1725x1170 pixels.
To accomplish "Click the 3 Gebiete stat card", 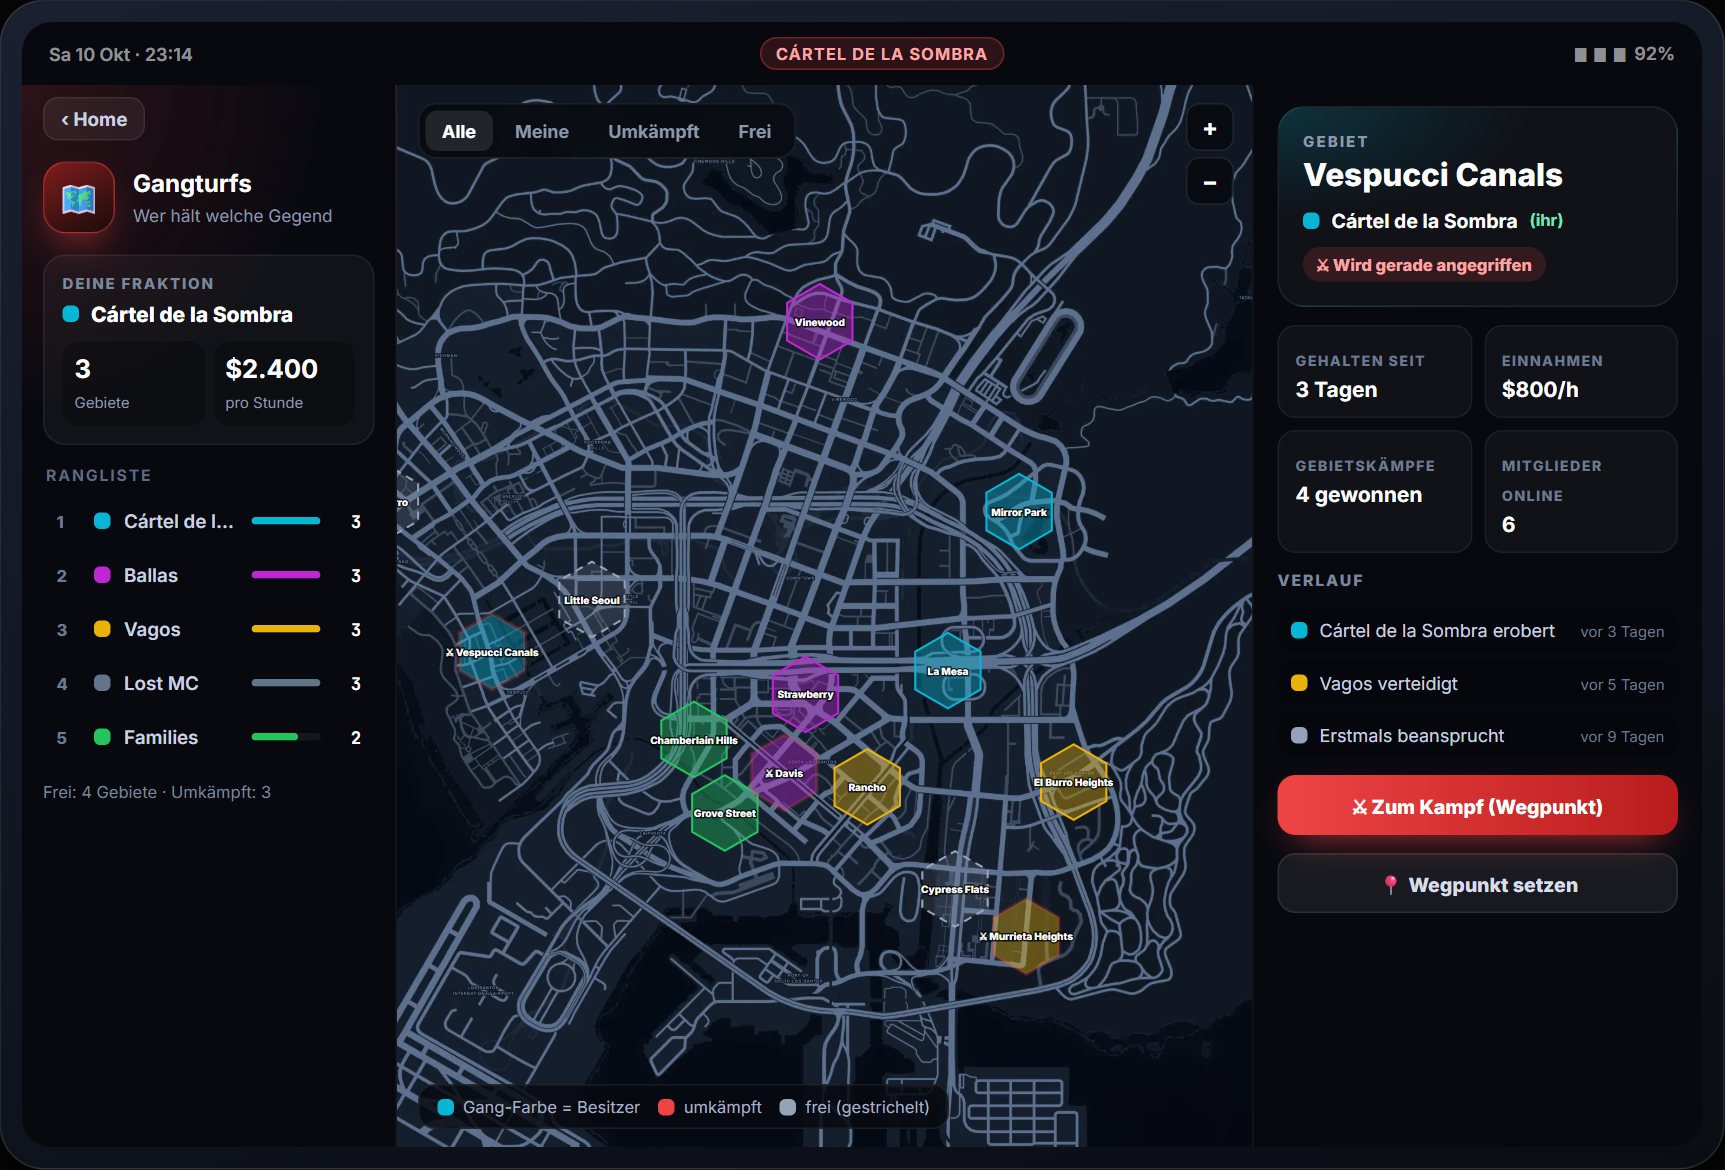I will pyautogui.click(x=133, y=383).
